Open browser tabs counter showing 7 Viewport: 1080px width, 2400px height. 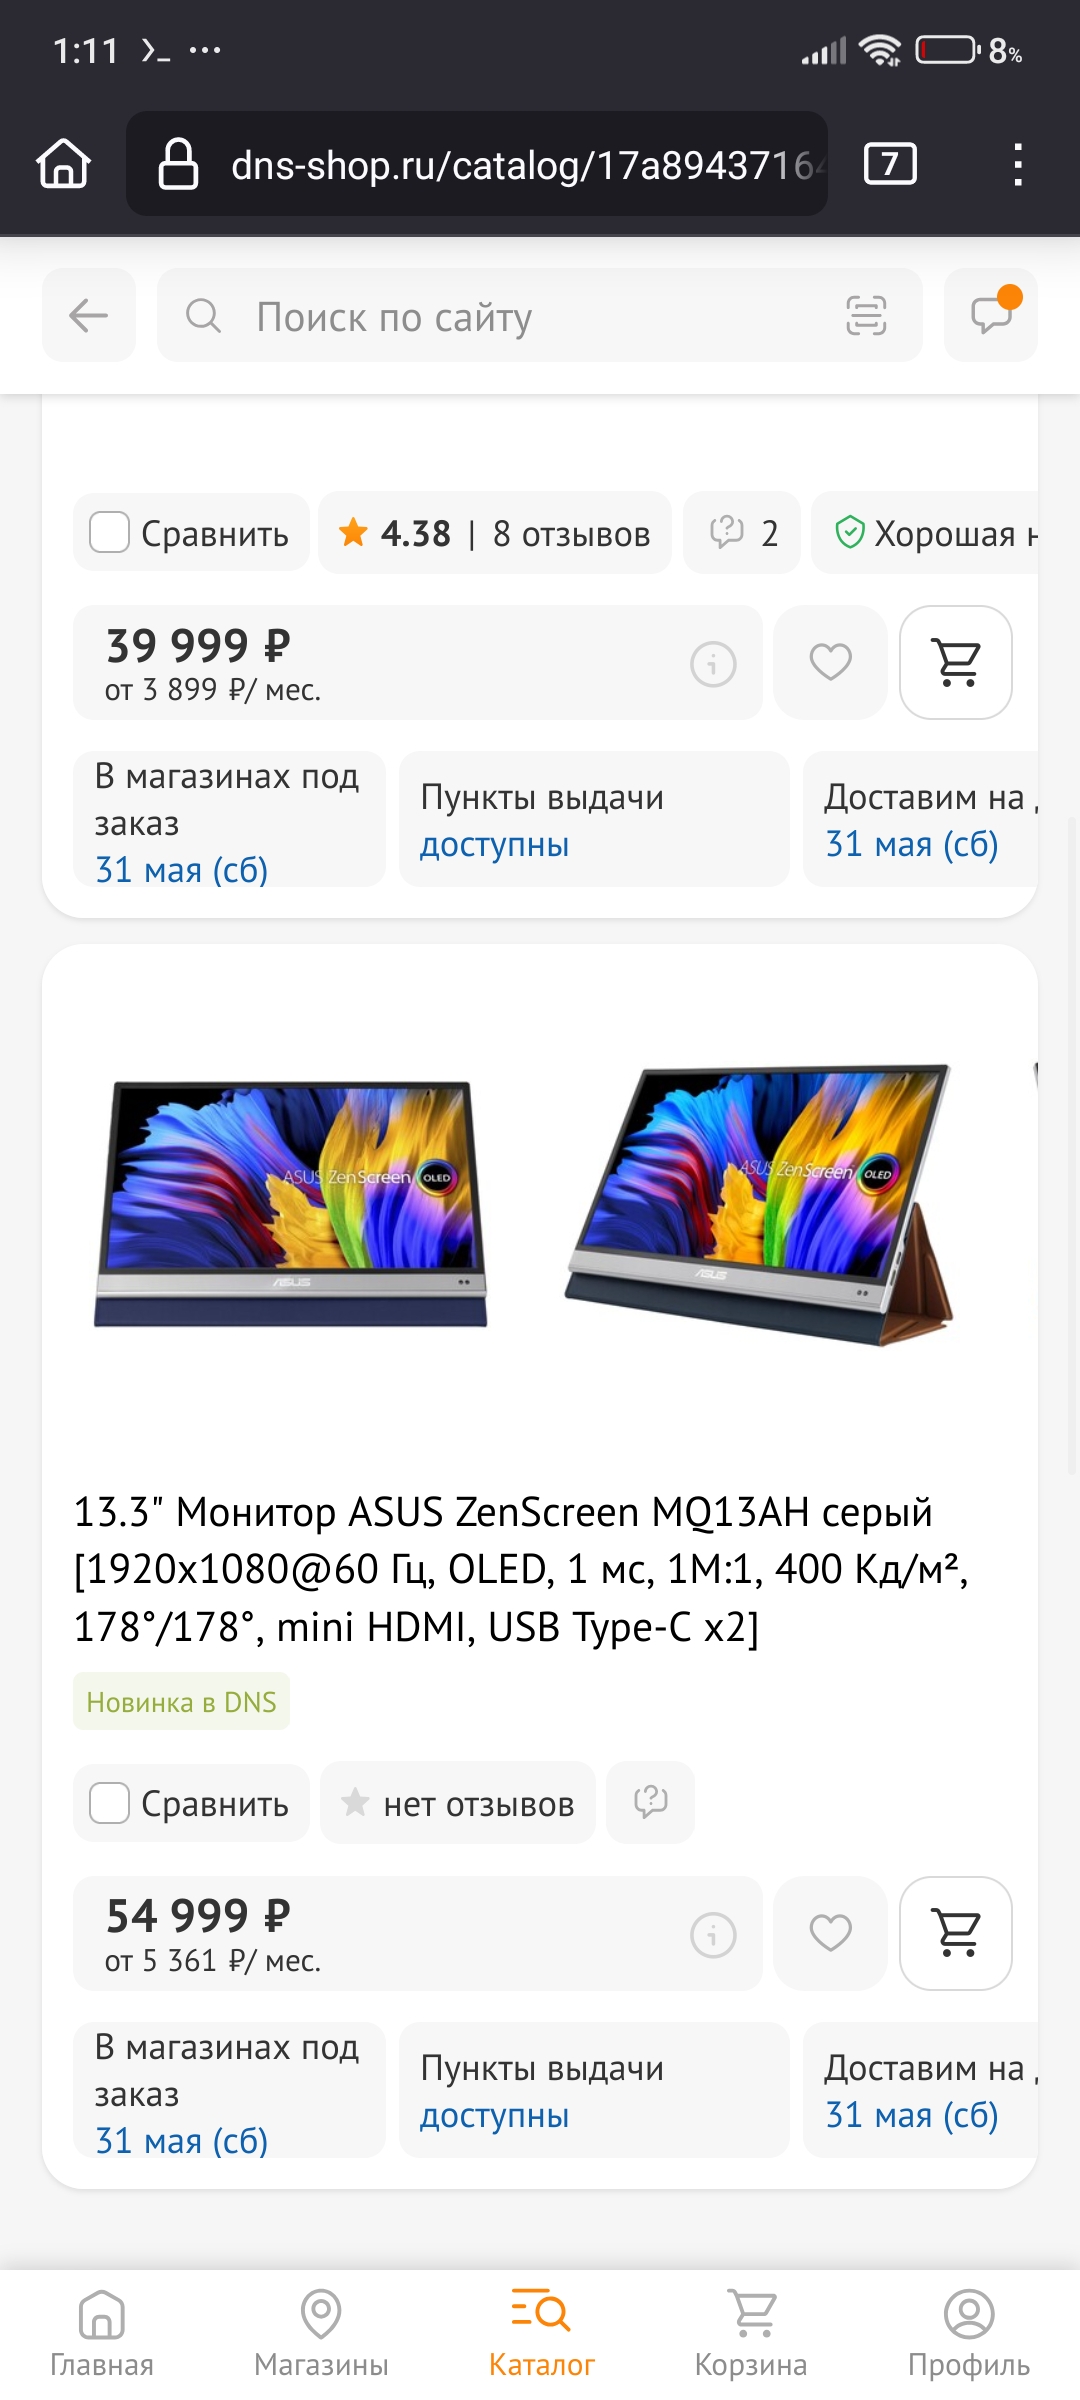coord(890,164)
